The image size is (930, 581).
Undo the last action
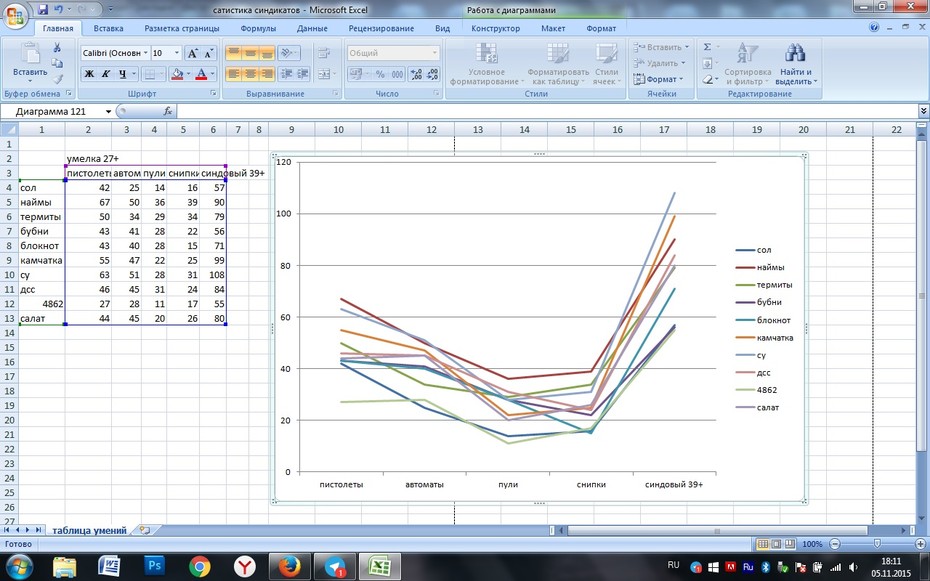[x=58, y=9]
